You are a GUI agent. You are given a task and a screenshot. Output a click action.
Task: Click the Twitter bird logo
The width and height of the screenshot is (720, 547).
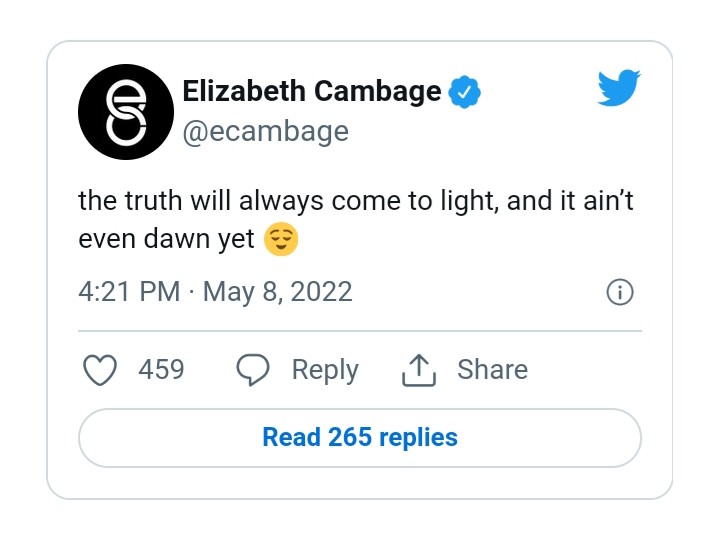[x=619, y=89]
